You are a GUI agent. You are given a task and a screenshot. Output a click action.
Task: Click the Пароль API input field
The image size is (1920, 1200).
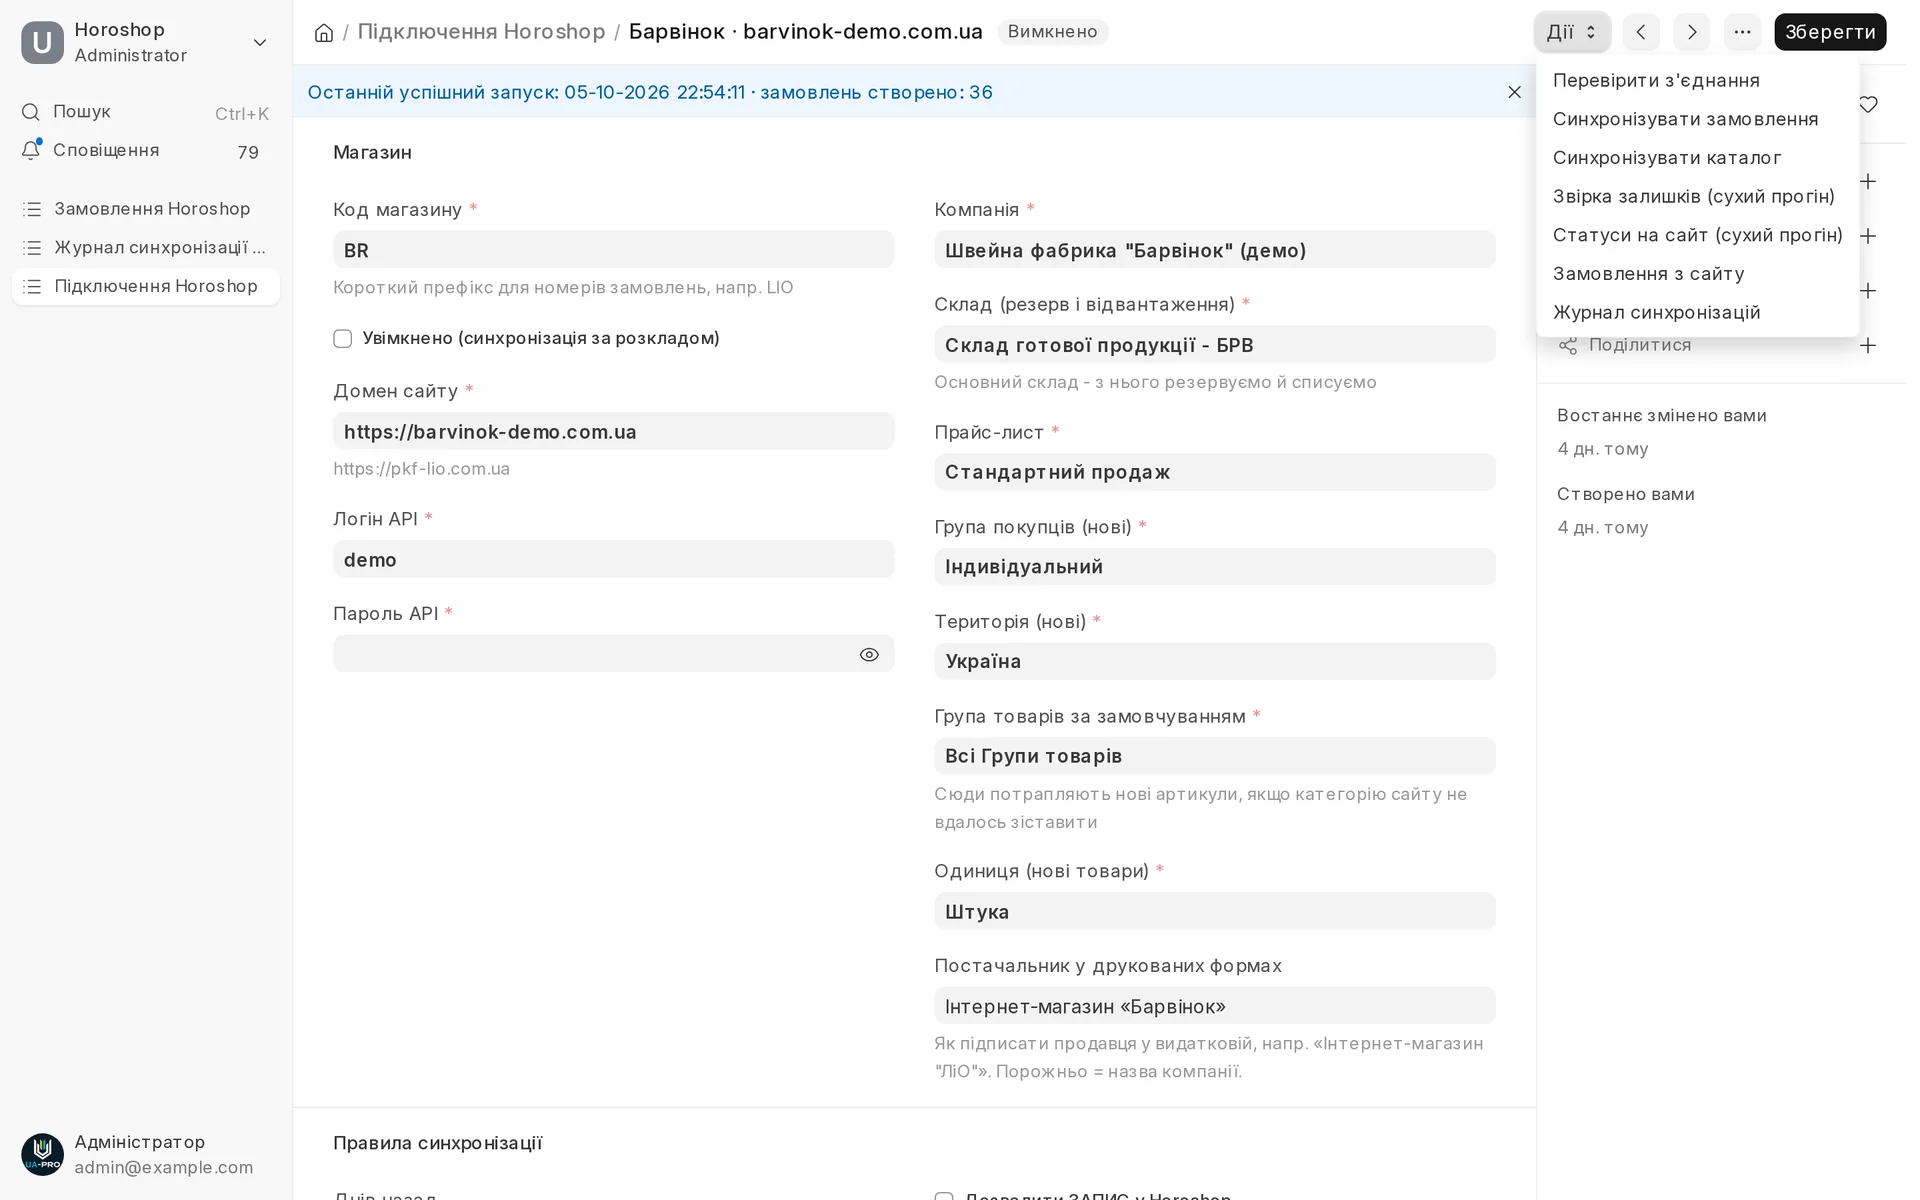613,654
